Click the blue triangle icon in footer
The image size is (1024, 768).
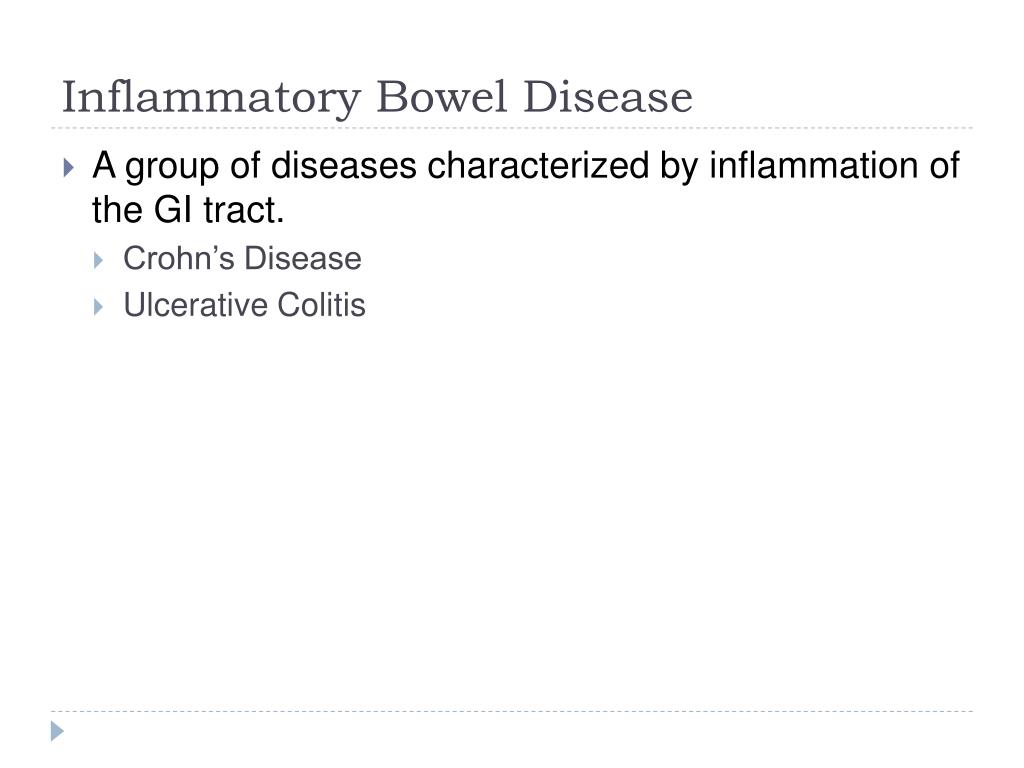[x=57, y=731]
